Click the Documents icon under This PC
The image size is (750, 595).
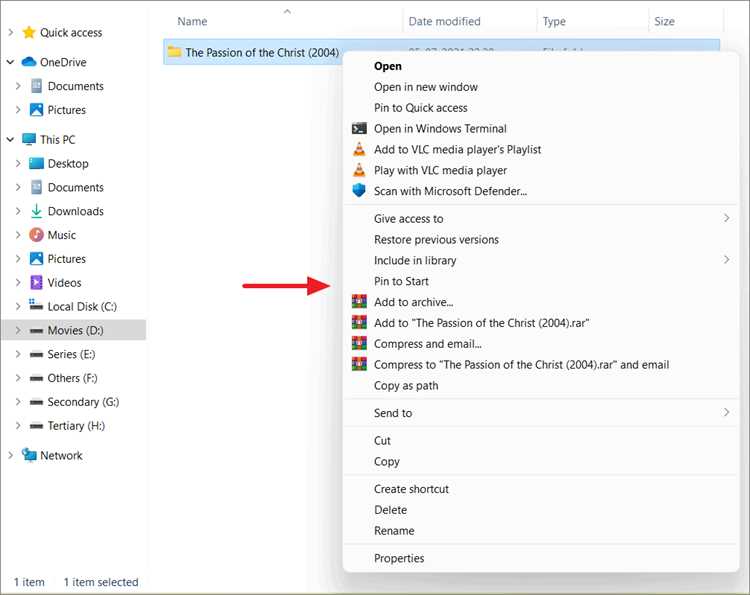coord(36,187)
